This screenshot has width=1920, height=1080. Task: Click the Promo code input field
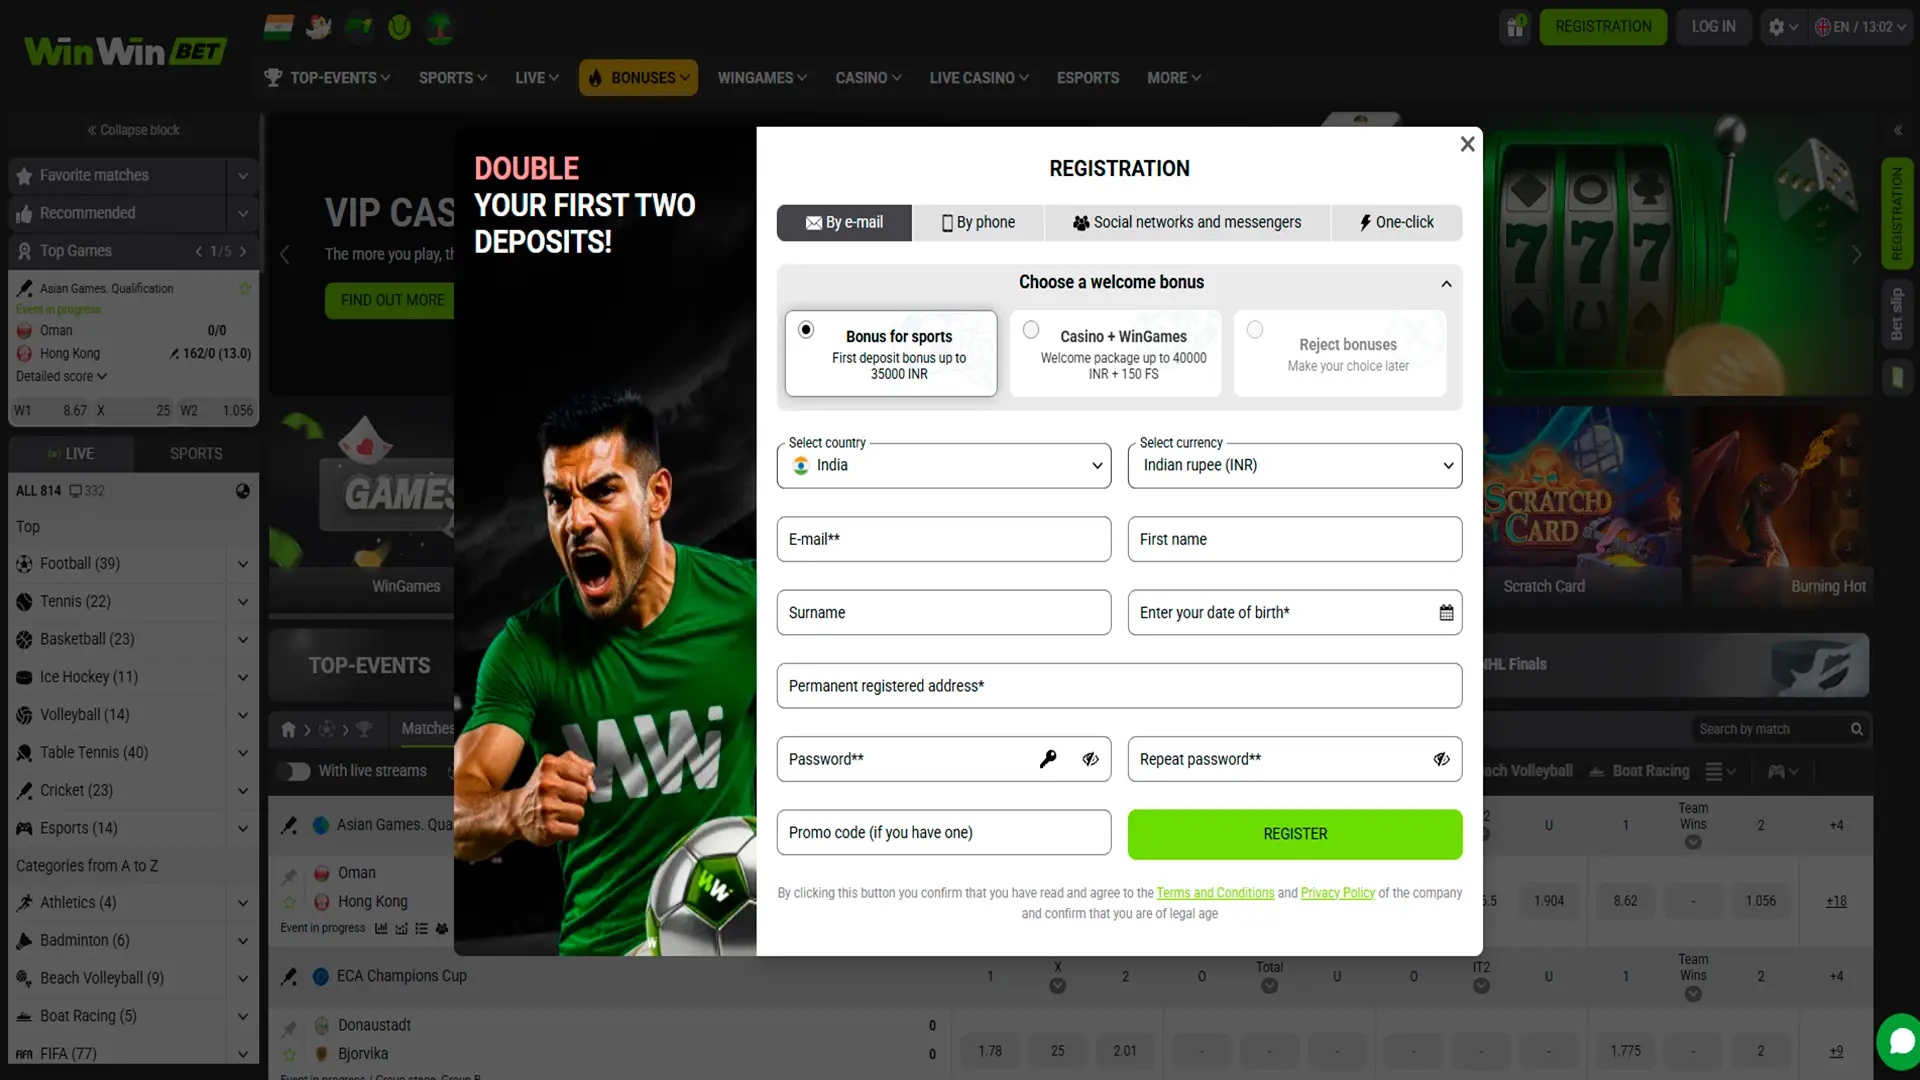pos(943,833)
